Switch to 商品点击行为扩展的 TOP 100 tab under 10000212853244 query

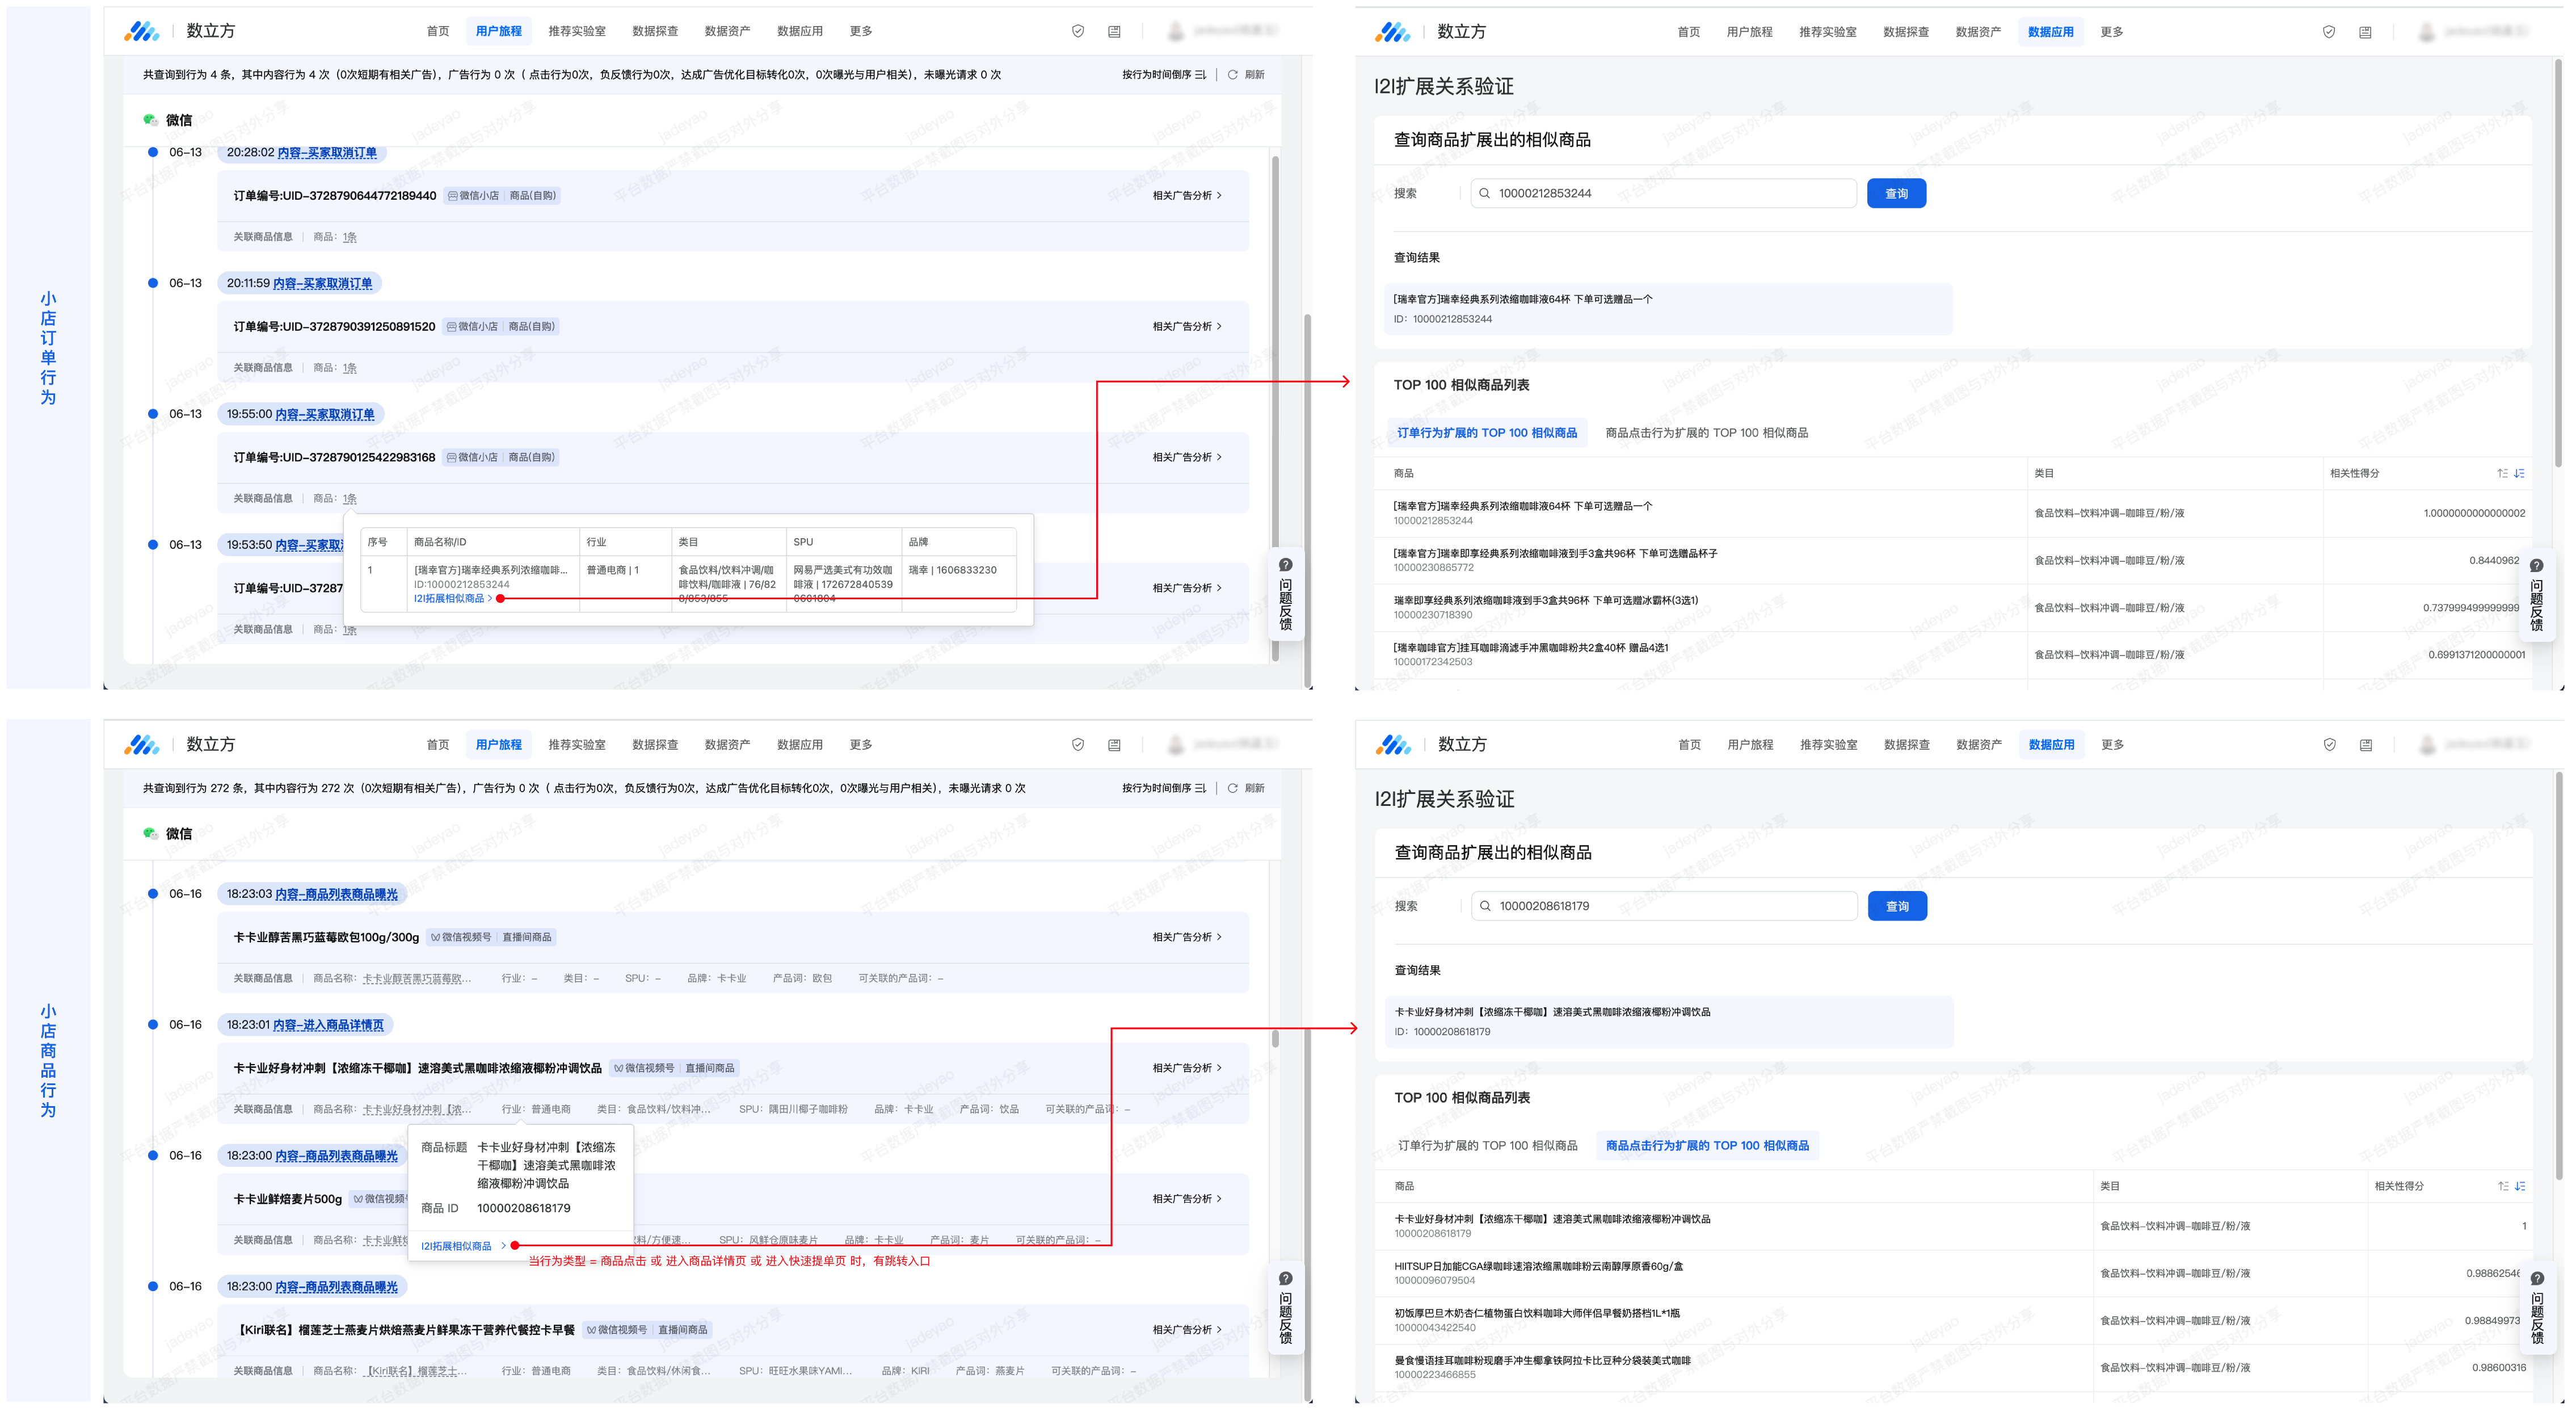(1706, 433)
